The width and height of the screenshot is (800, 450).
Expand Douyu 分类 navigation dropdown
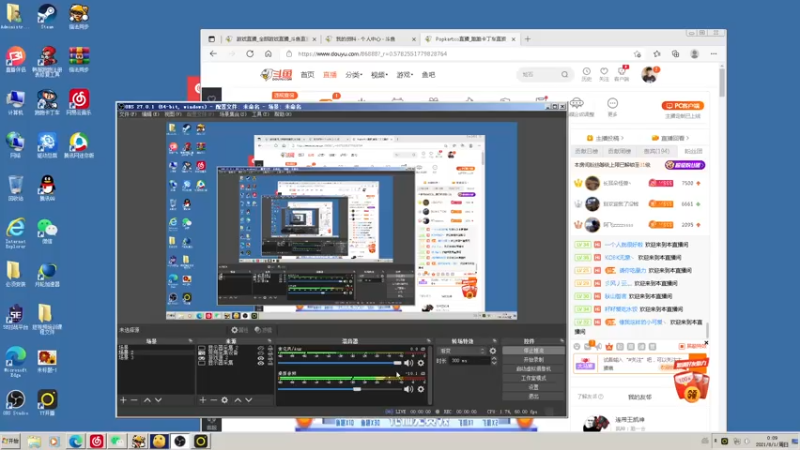pyautogui.click(x=354, y=74)
